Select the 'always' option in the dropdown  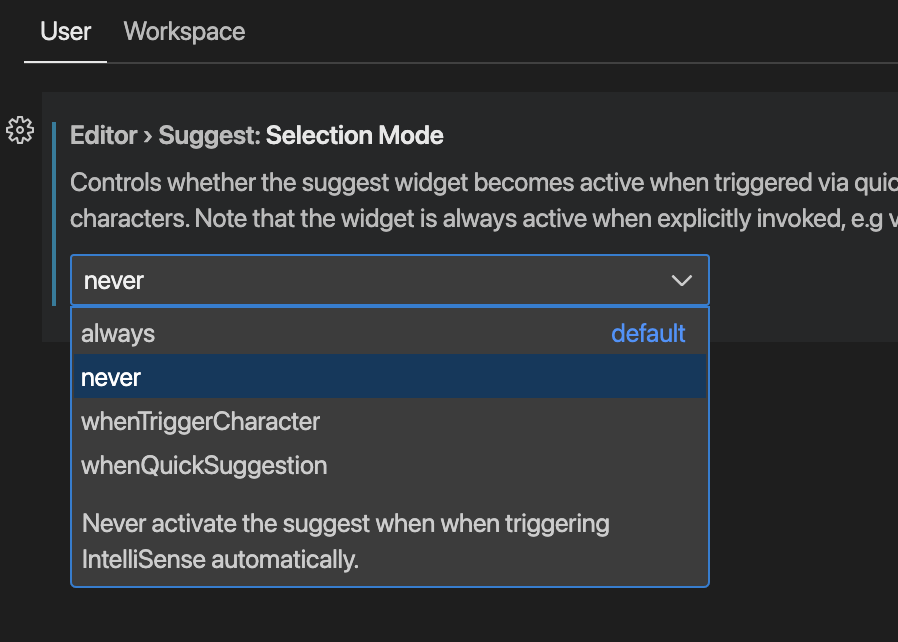117,333
